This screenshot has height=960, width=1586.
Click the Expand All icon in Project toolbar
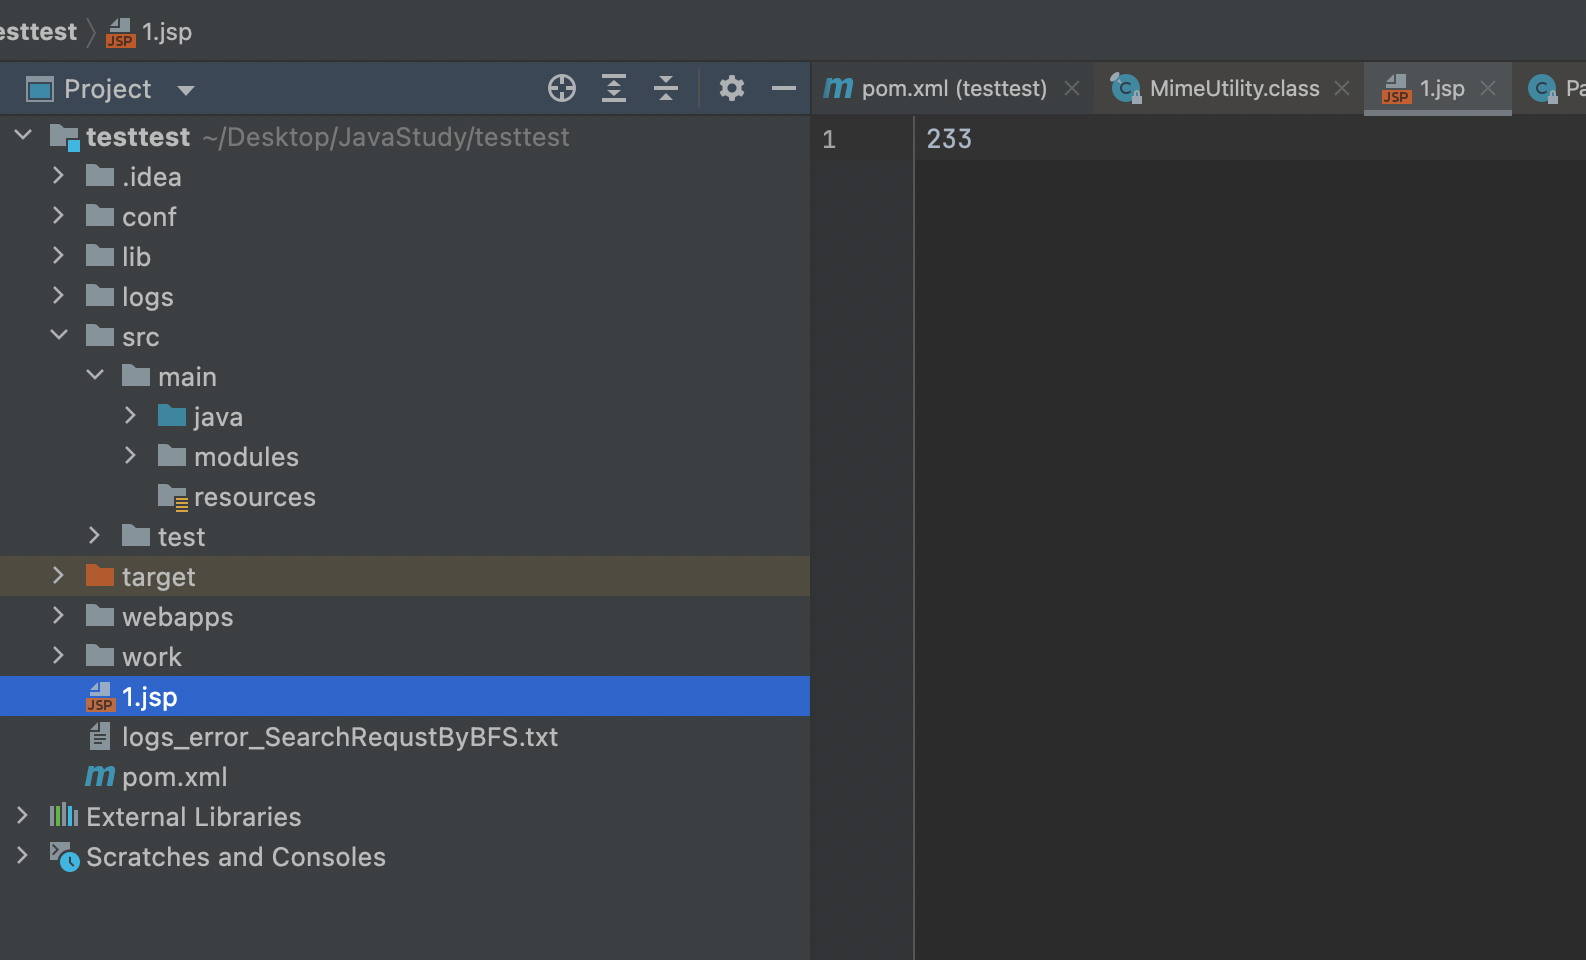pyautogui.click(x=614, y=88)
